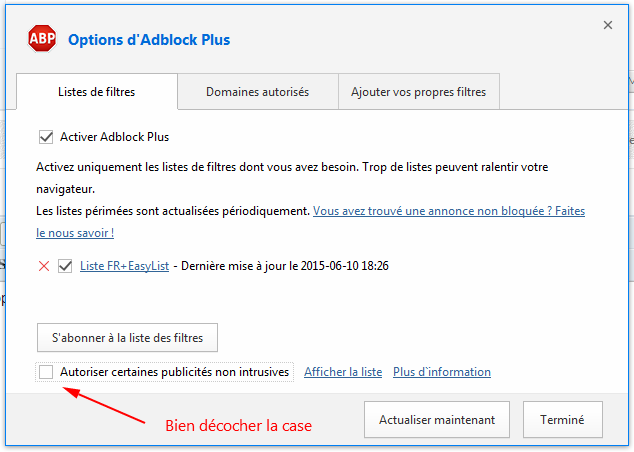The width and height of the screenshot is (634, 452).
Task: Remove the Liste FR+EasyList filter with red X
Action: tap(44, 266)
